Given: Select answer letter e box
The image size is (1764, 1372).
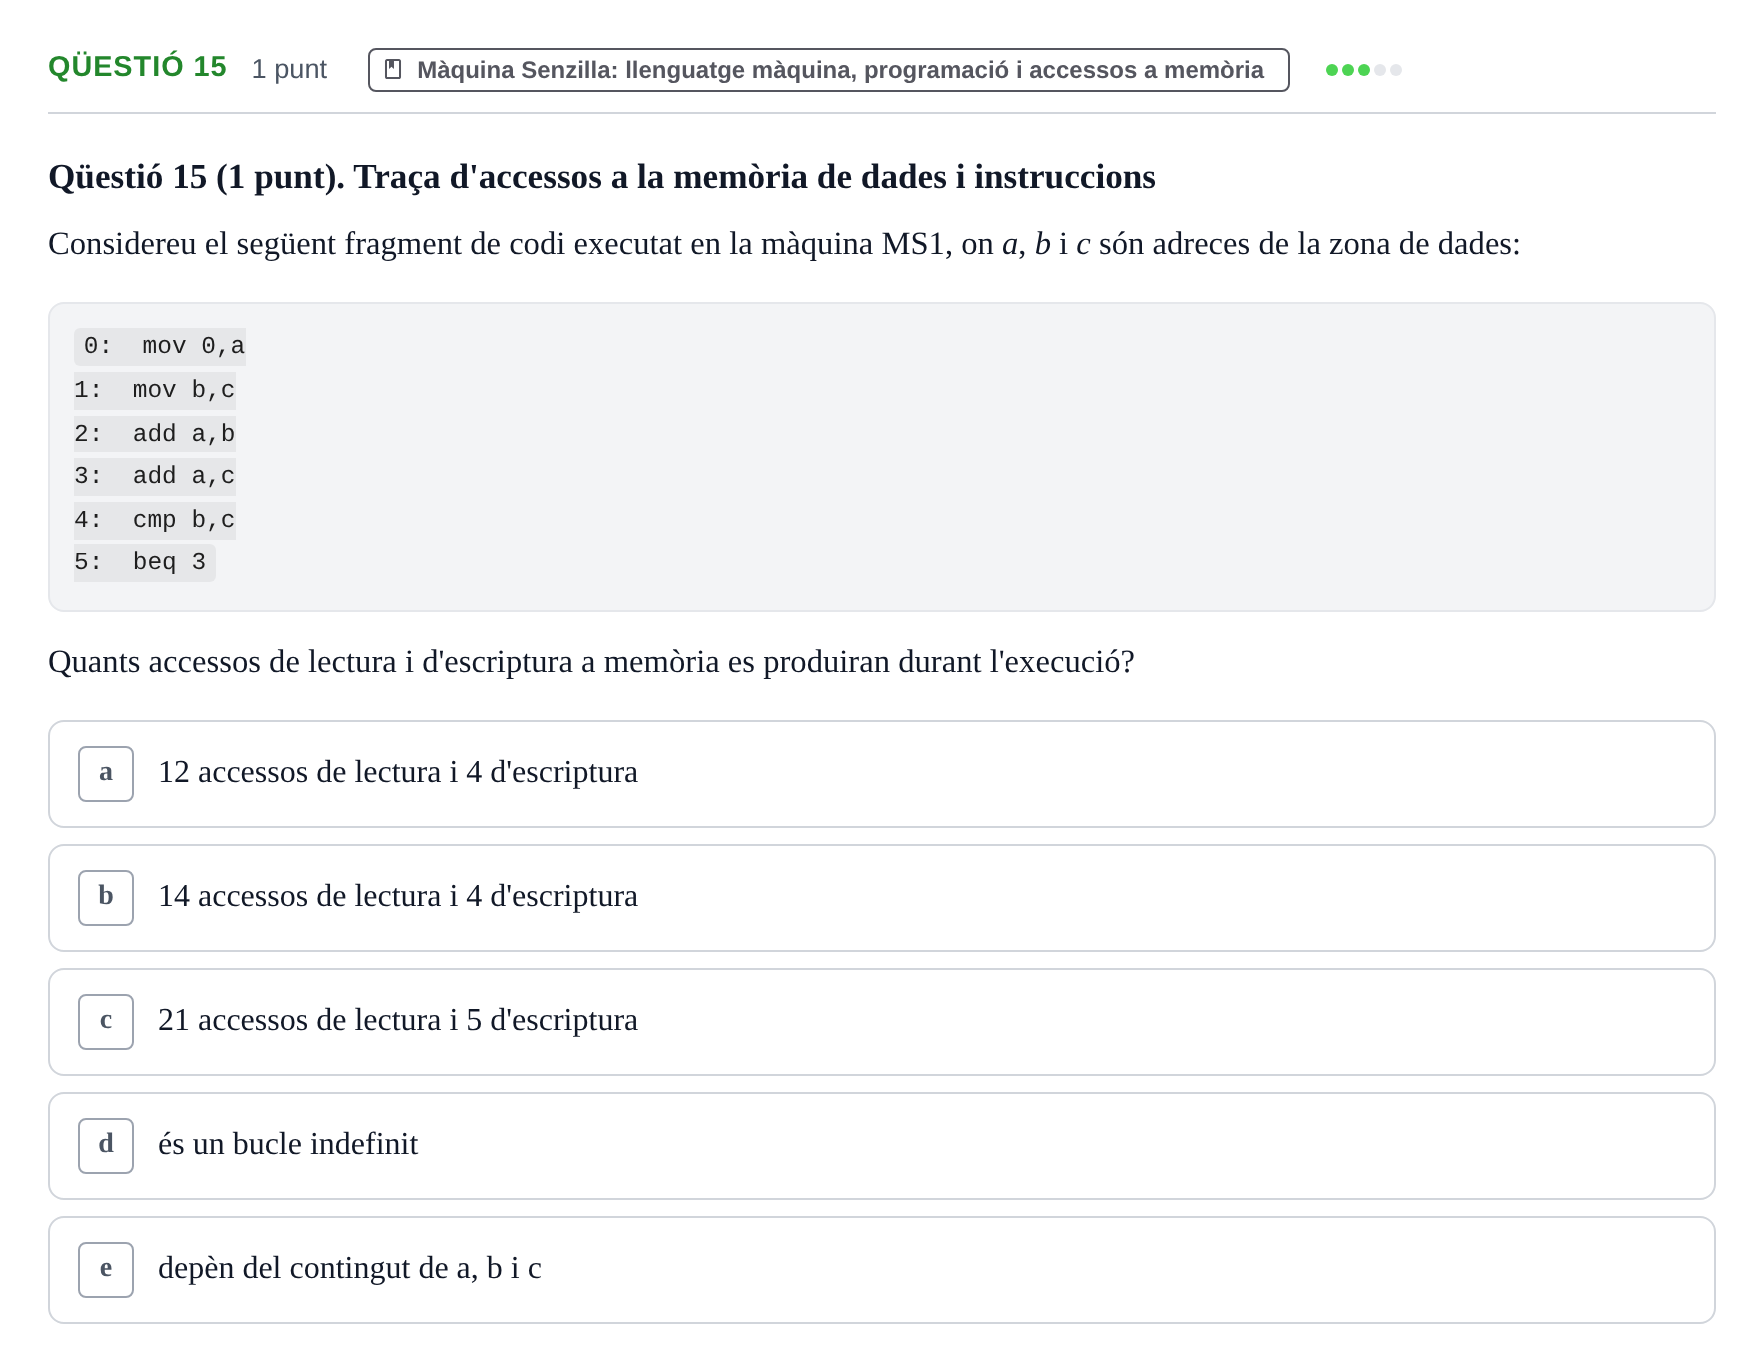Looking at the screenshot, I should (x=106, y=1270).
